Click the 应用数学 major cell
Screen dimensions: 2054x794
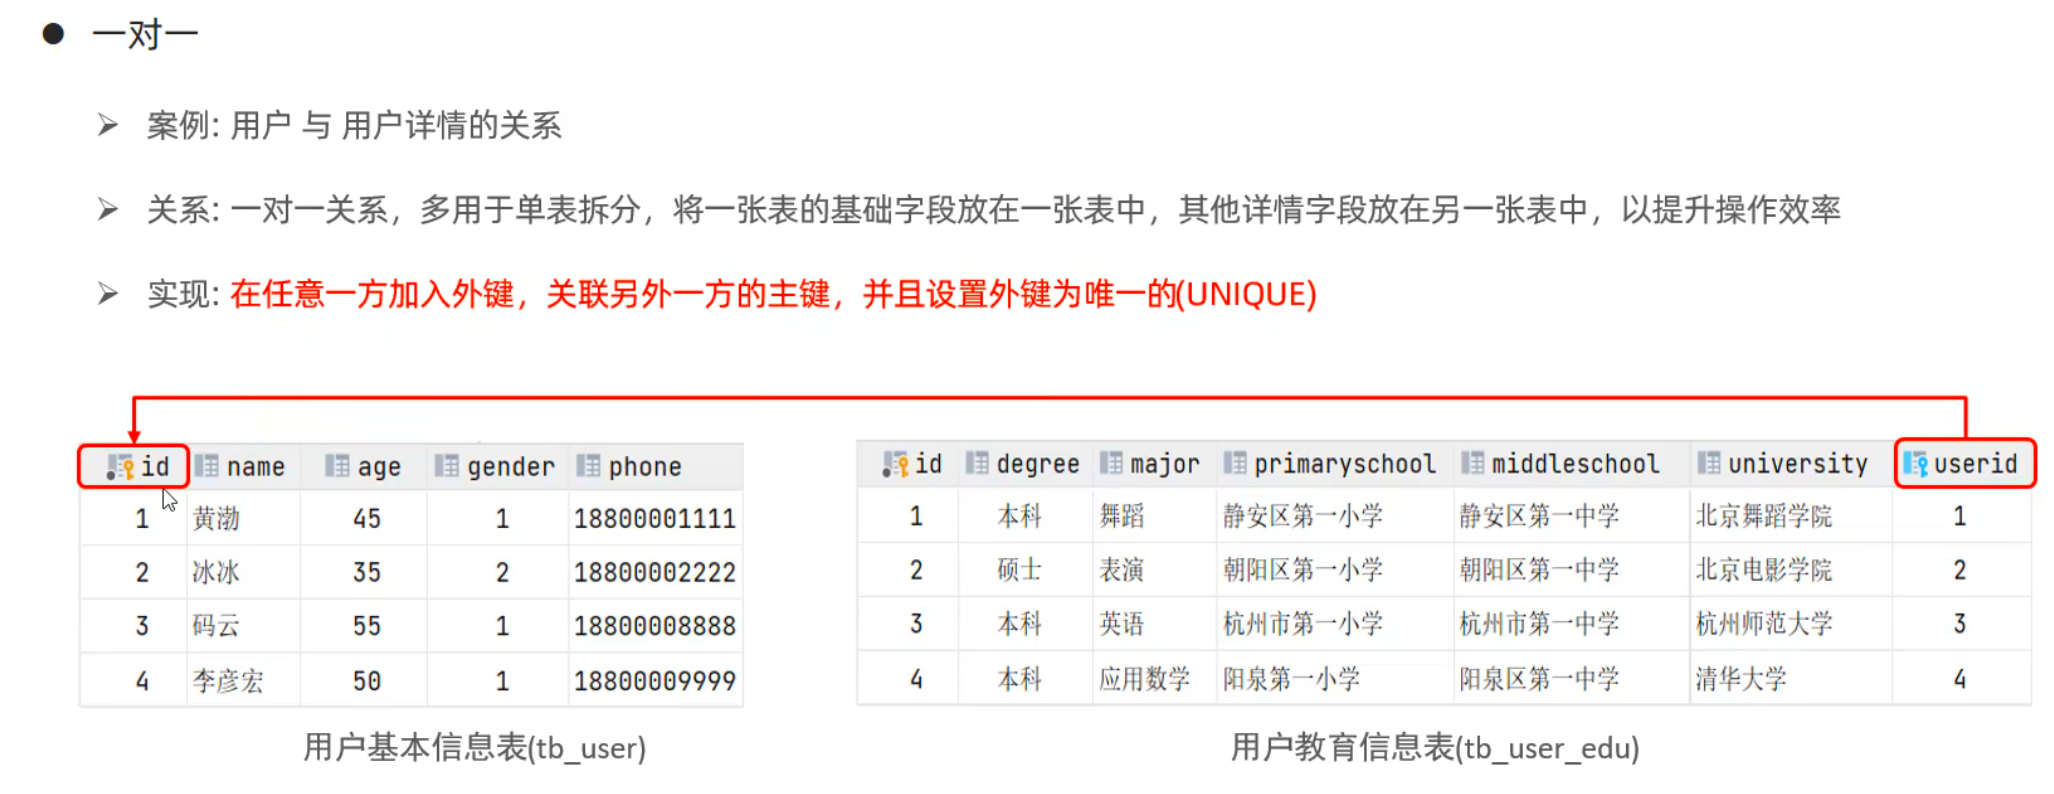[1144, 679]
